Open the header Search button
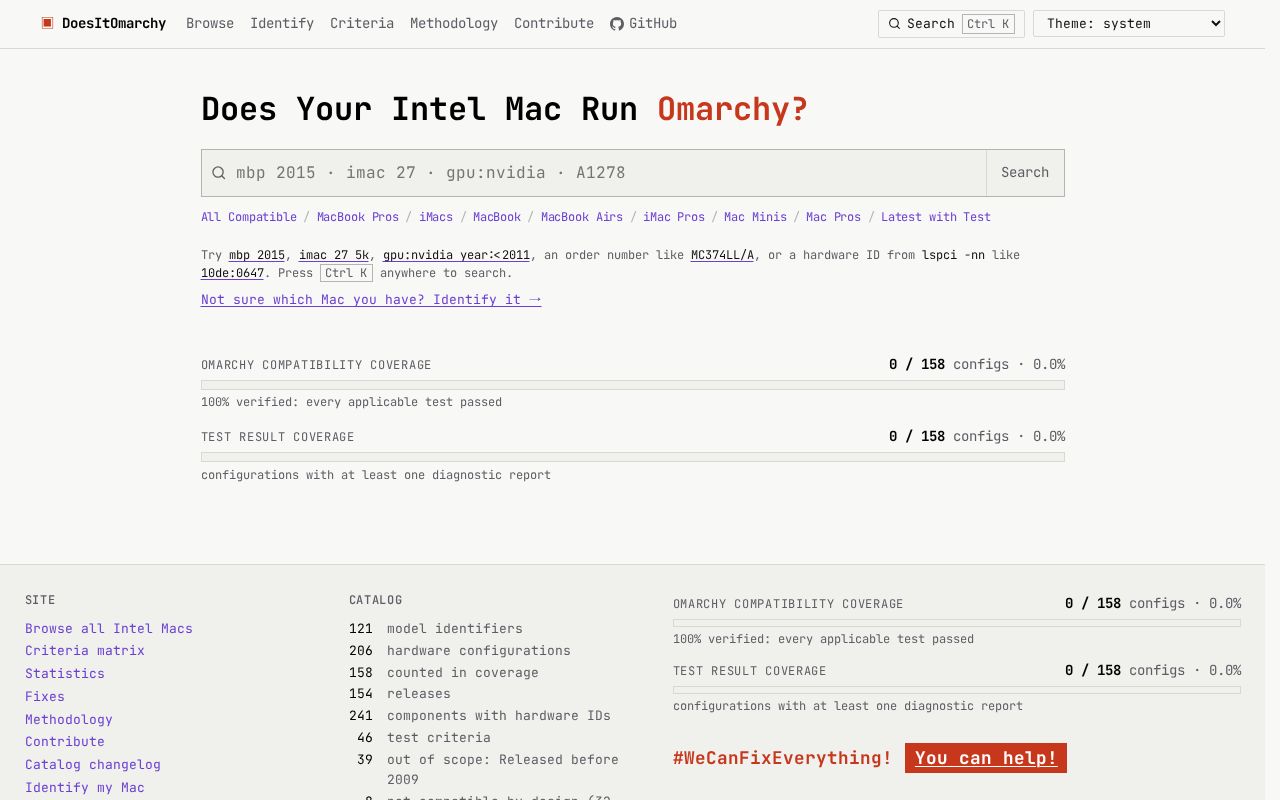 coord(951,24)
